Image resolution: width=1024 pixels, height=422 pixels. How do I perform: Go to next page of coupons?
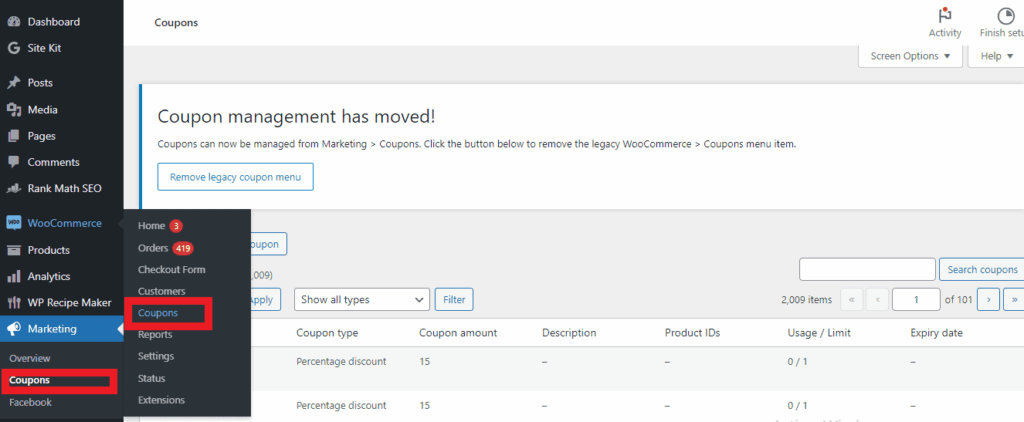pyautogui.click(x=989, y=300)
